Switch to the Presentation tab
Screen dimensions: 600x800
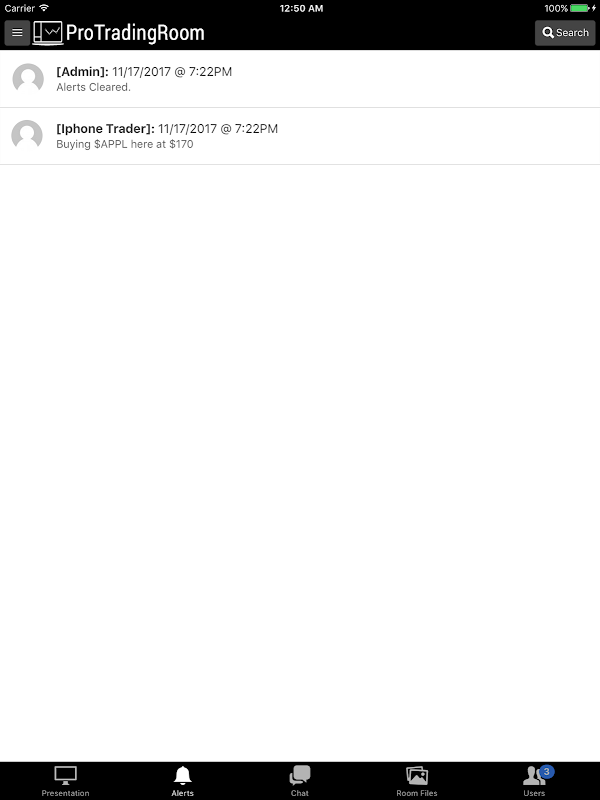[65, 781]
